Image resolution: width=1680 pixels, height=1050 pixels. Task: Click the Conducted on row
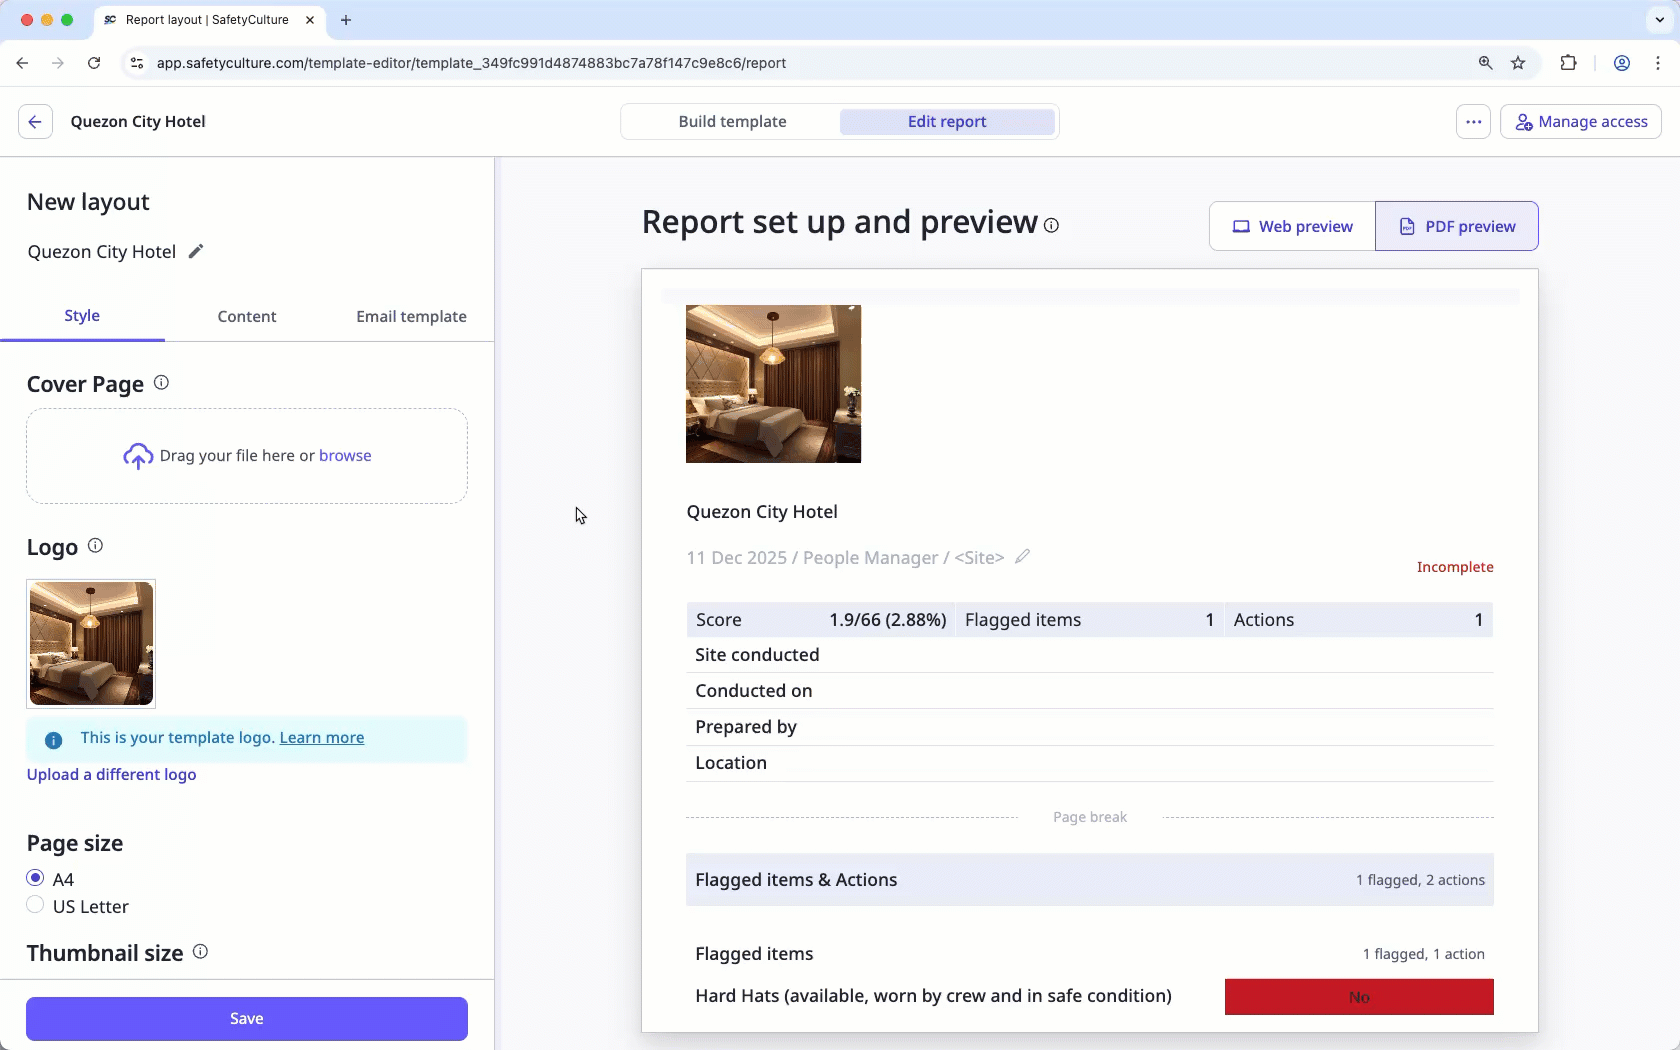click(1090, 691)
